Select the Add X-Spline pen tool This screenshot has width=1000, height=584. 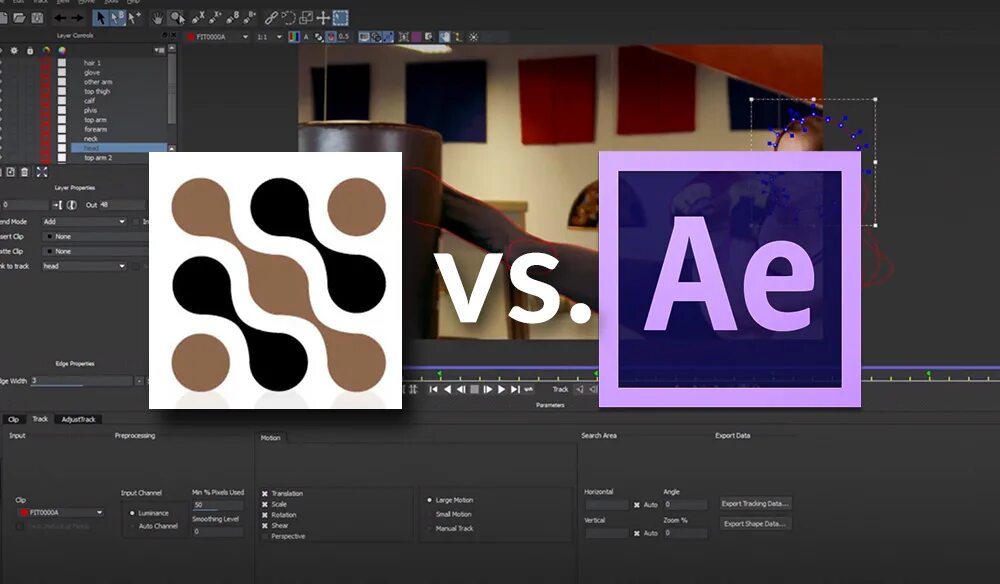point(216,18)
